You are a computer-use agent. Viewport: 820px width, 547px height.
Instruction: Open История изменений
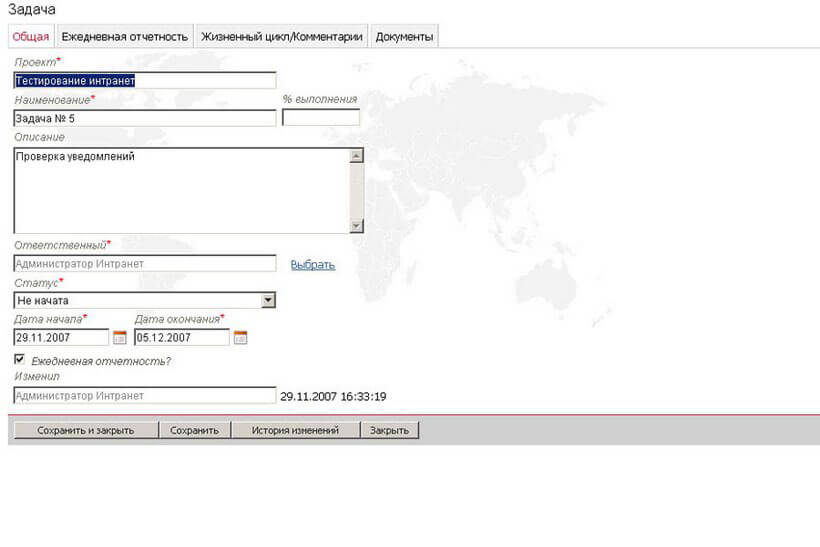[295, 431]
